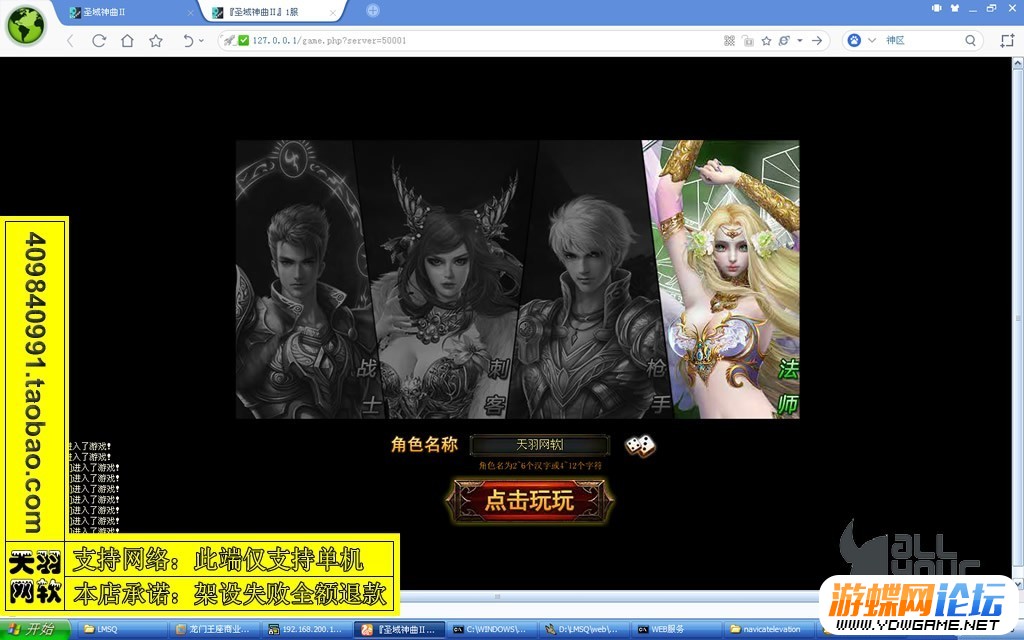Click the horizontal scrollbar under the page
The width and height of the screenshot is (1024, 640).
point(498,596)
